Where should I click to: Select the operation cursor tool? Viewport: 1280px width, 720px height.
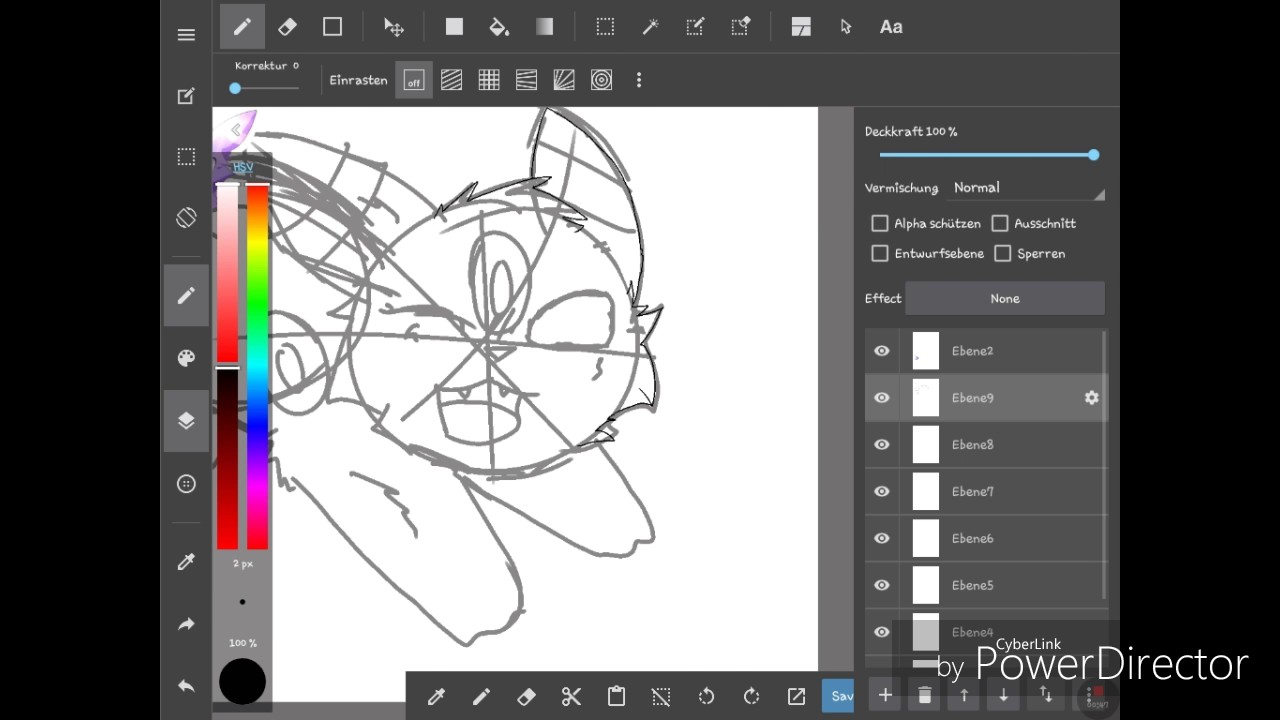[846, 27]
